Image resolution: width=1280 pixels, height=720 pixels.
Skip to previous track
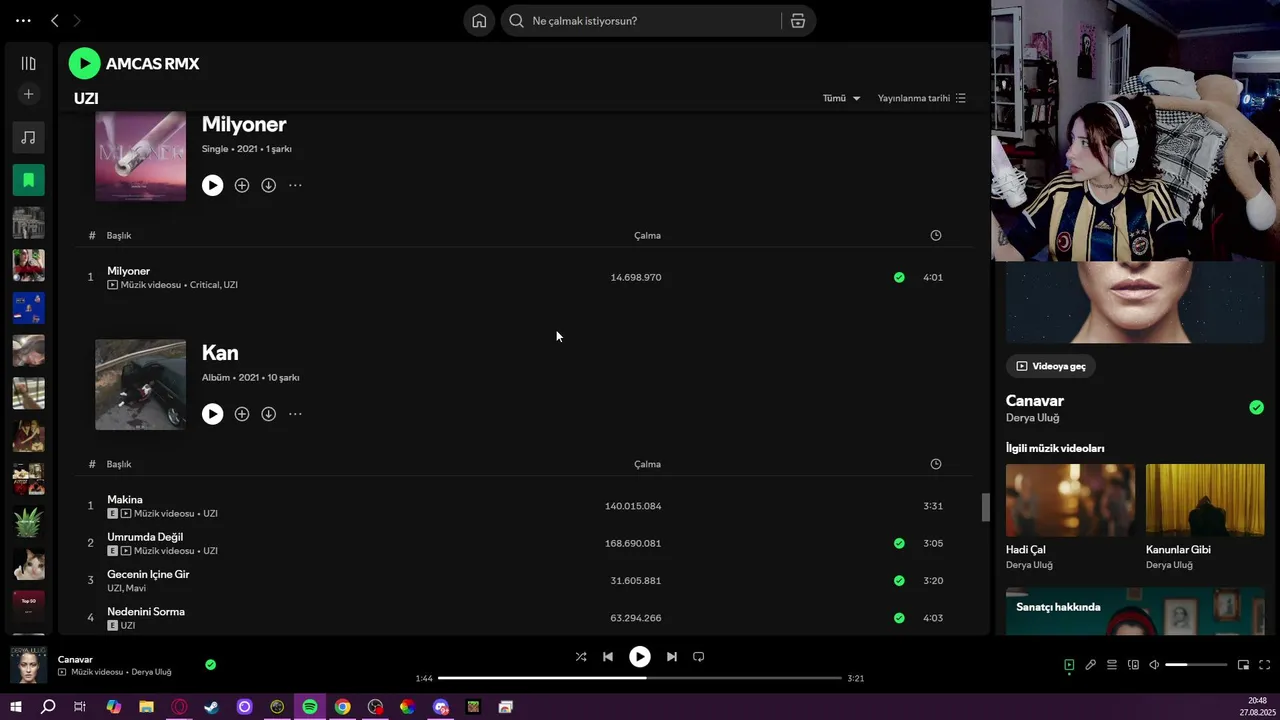coord(608,657)
